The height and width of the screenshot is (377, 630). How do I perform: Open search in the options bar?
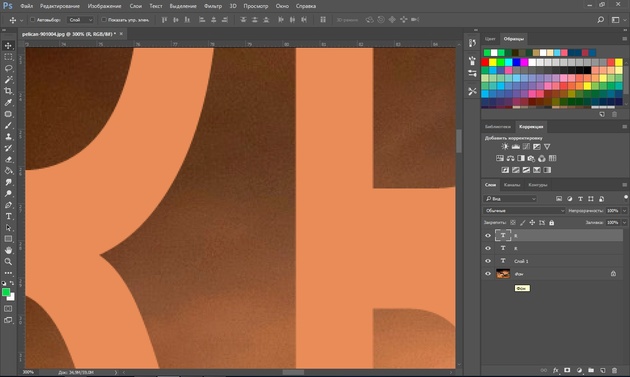601,20
